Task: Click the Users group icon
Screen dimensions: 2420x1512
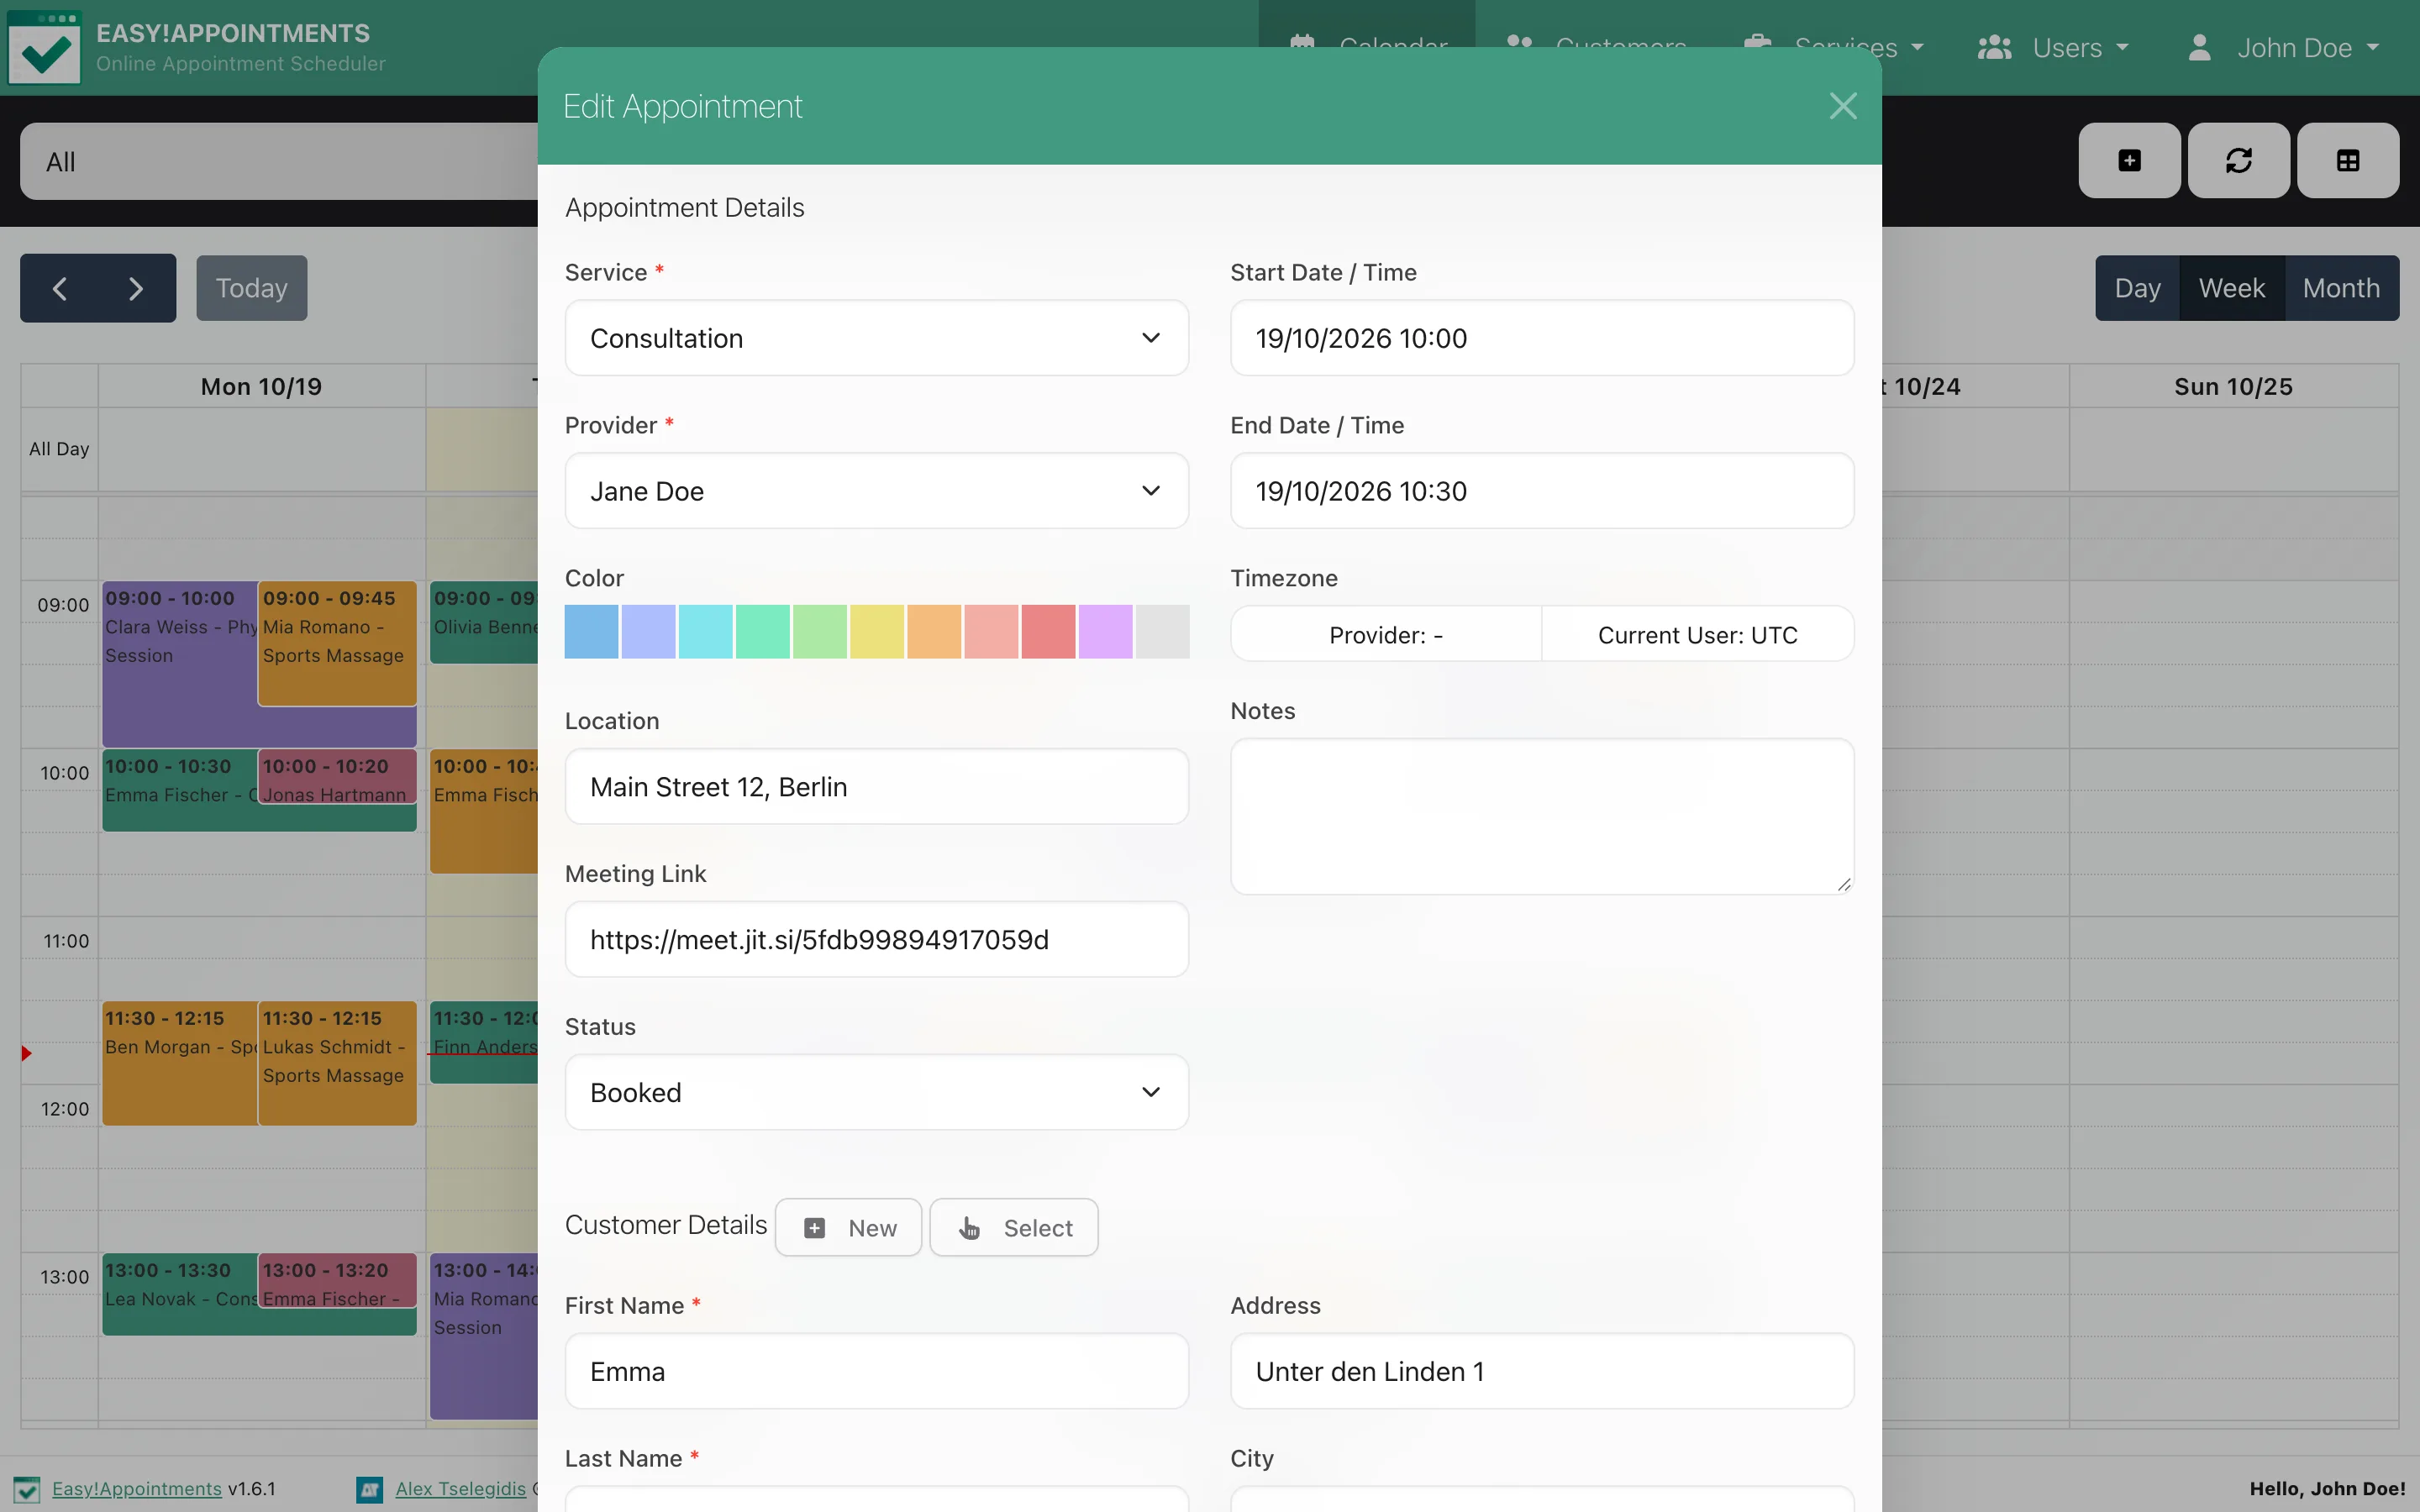Action: tap(1994, 48)
